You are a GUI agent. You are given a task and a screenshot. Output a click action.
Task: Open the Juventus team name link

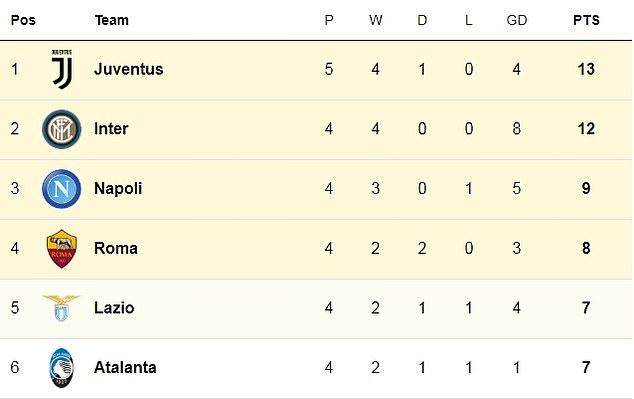pyautogui.click(x=129, y=69)
